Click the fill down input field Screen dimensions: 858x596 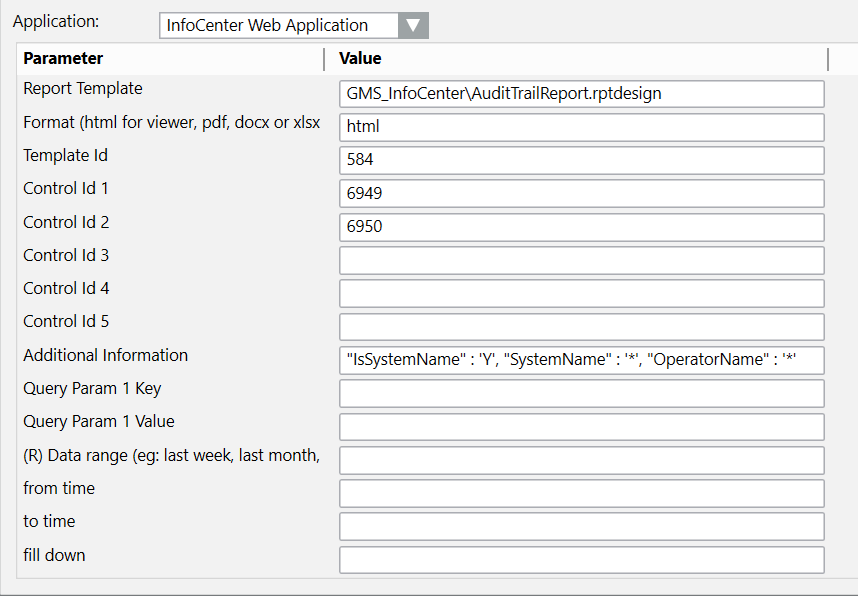(581, 559)
